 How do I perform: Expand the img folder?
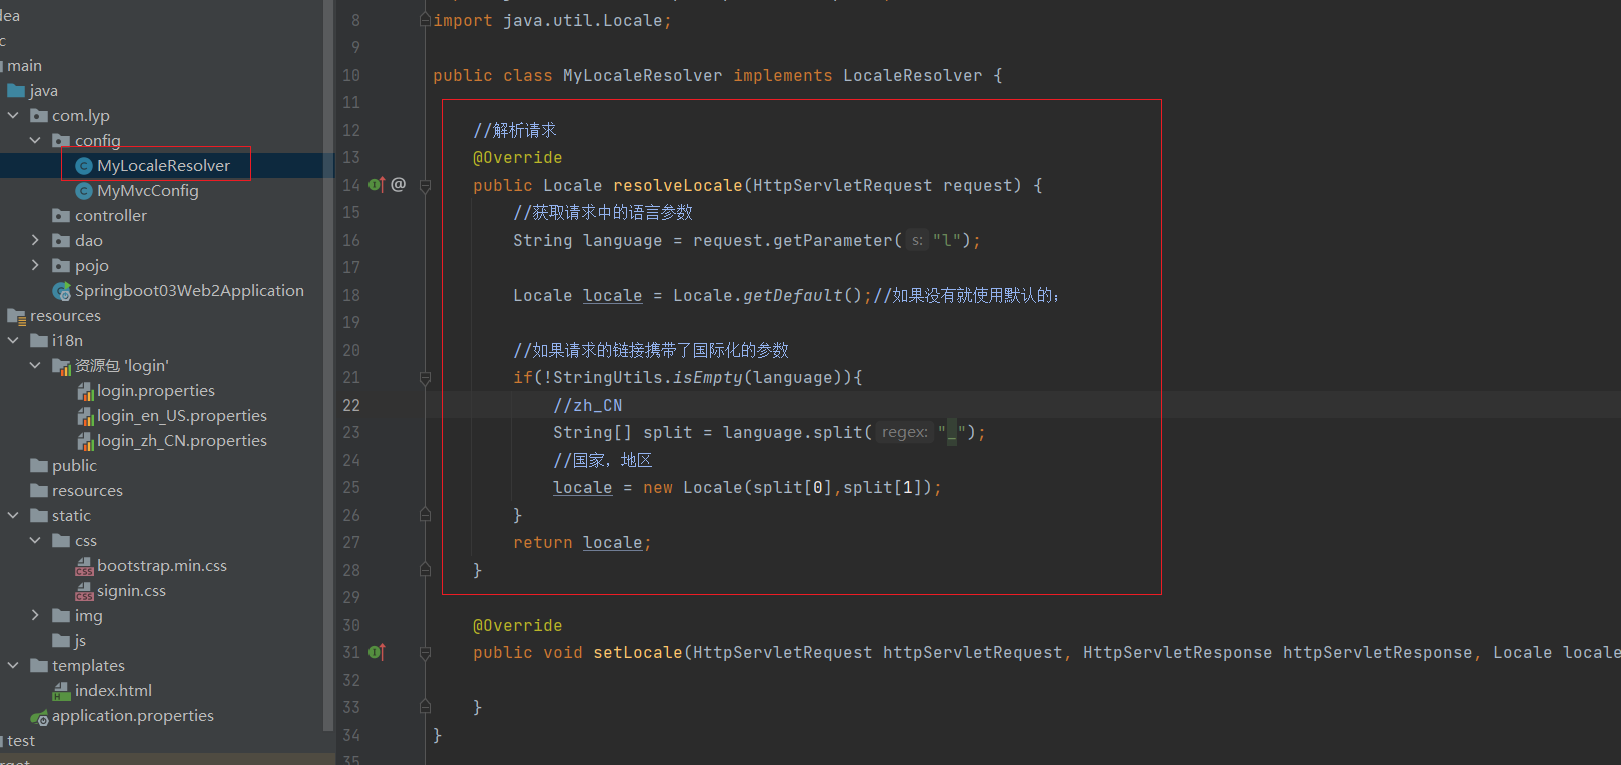(35, 616)
